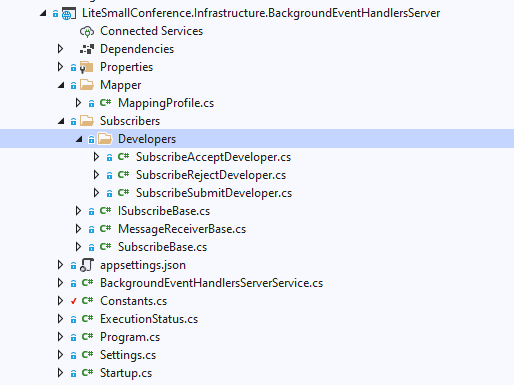The height and width of the screenshot is (385, 514).
Task: Click the C# icon beside SubscribeRejectDeveloper.cs
Action: (x=123, y=175)
